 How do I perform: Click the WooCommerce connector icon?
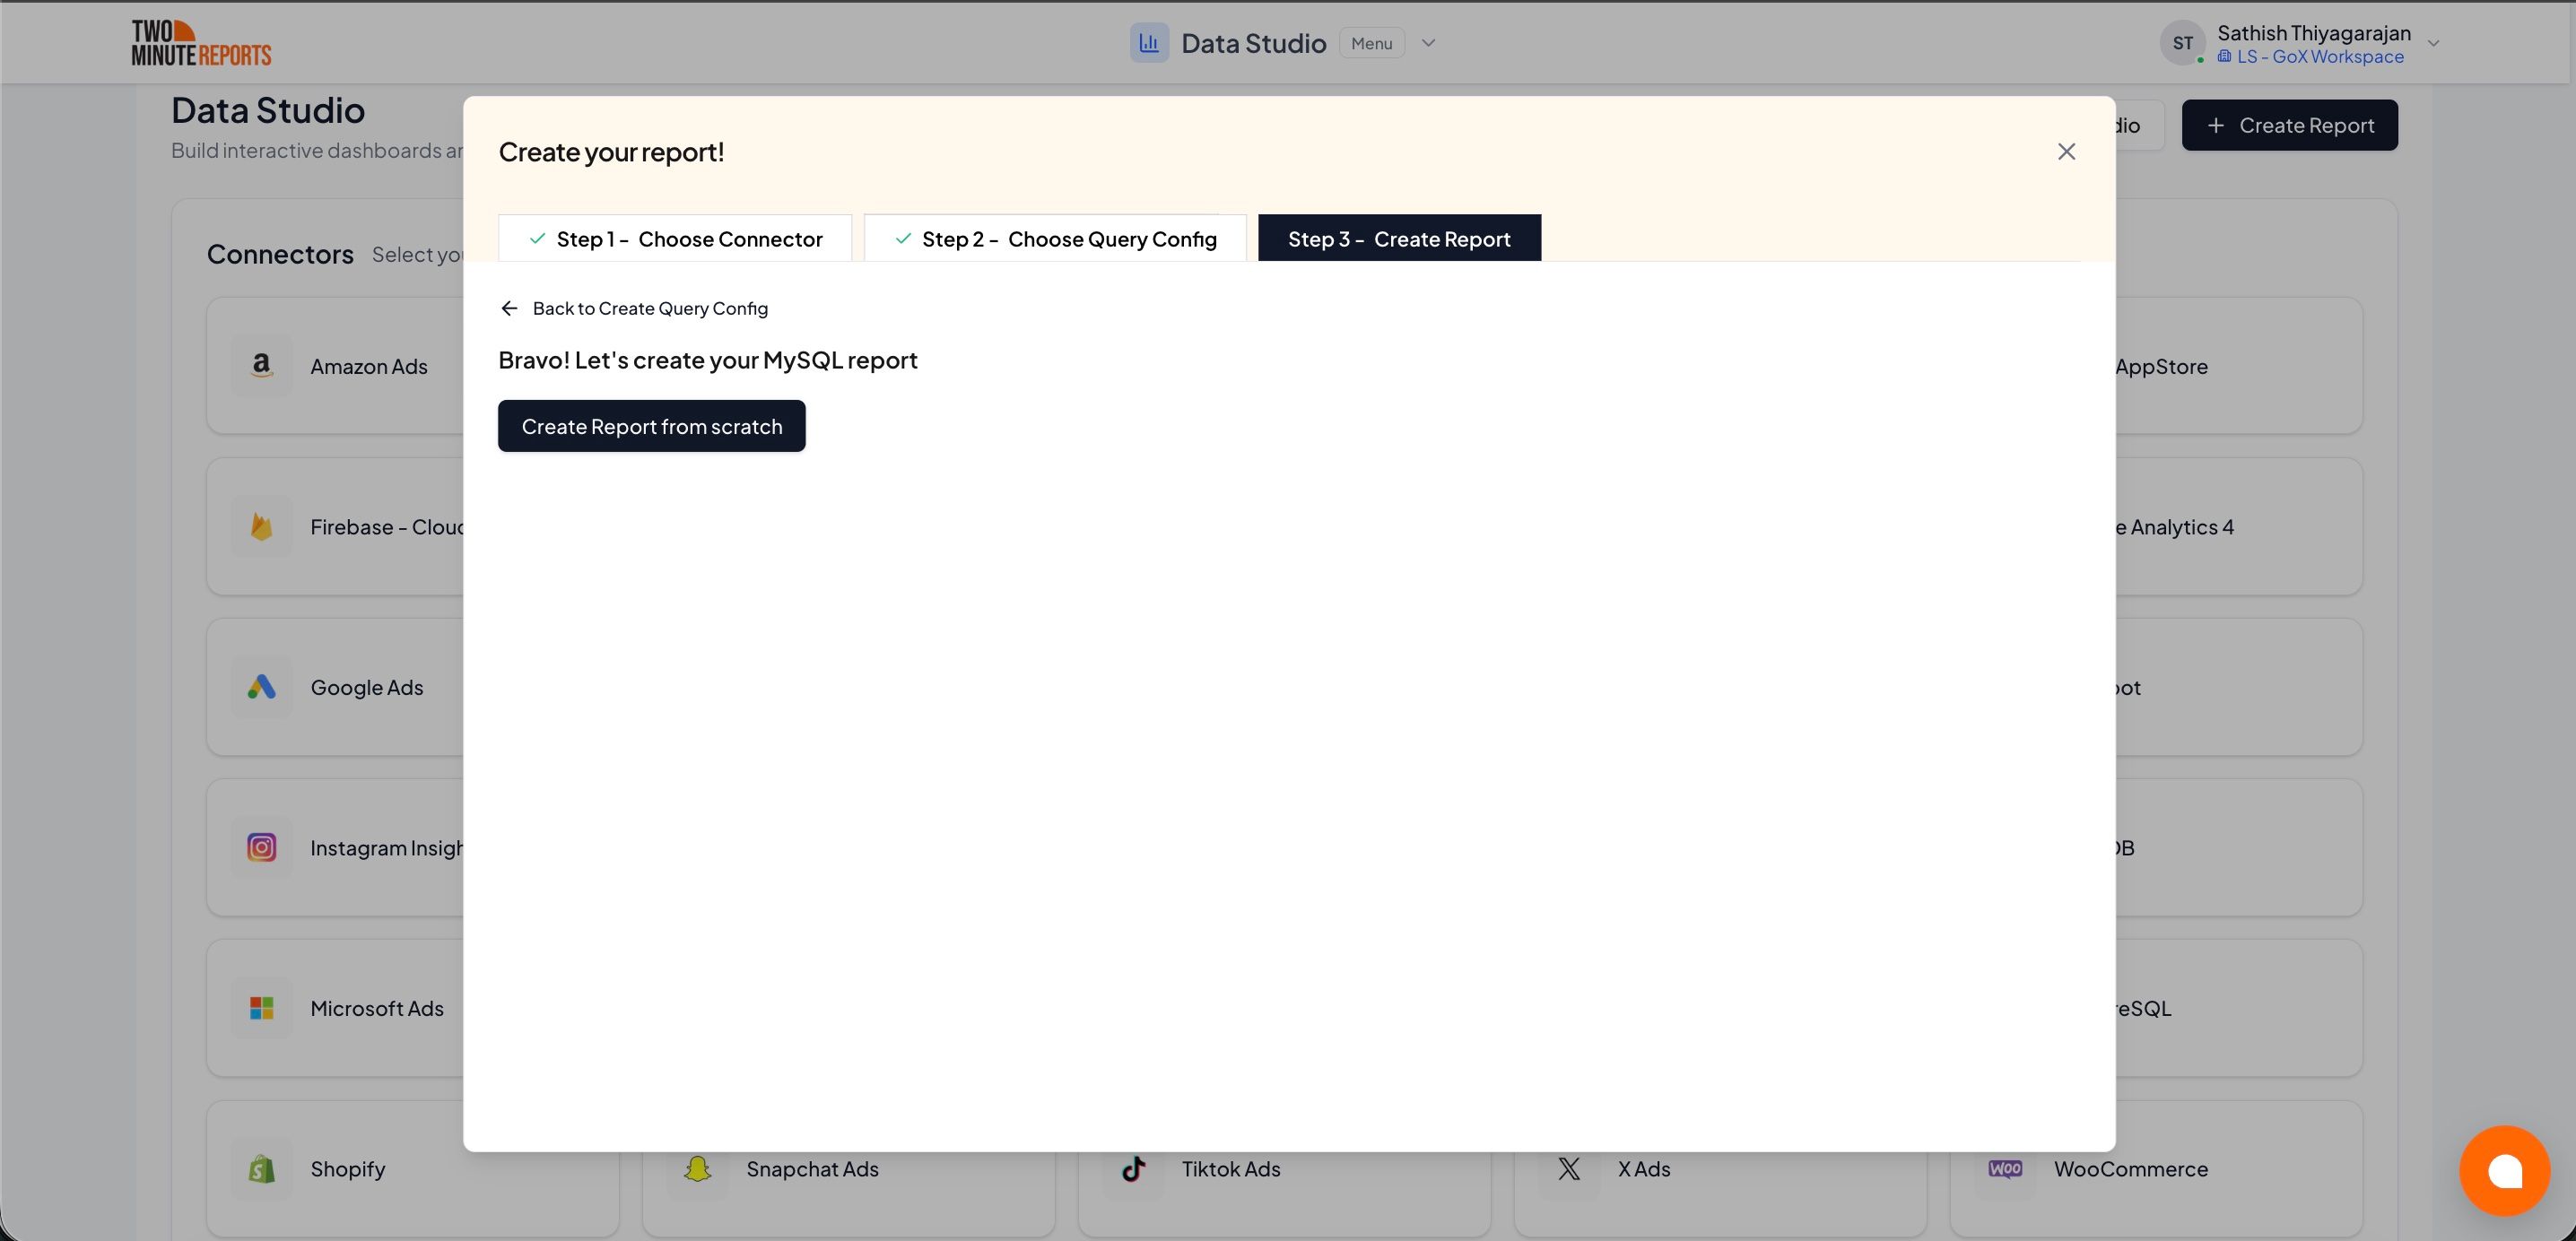click(x=2006, y=1169)
